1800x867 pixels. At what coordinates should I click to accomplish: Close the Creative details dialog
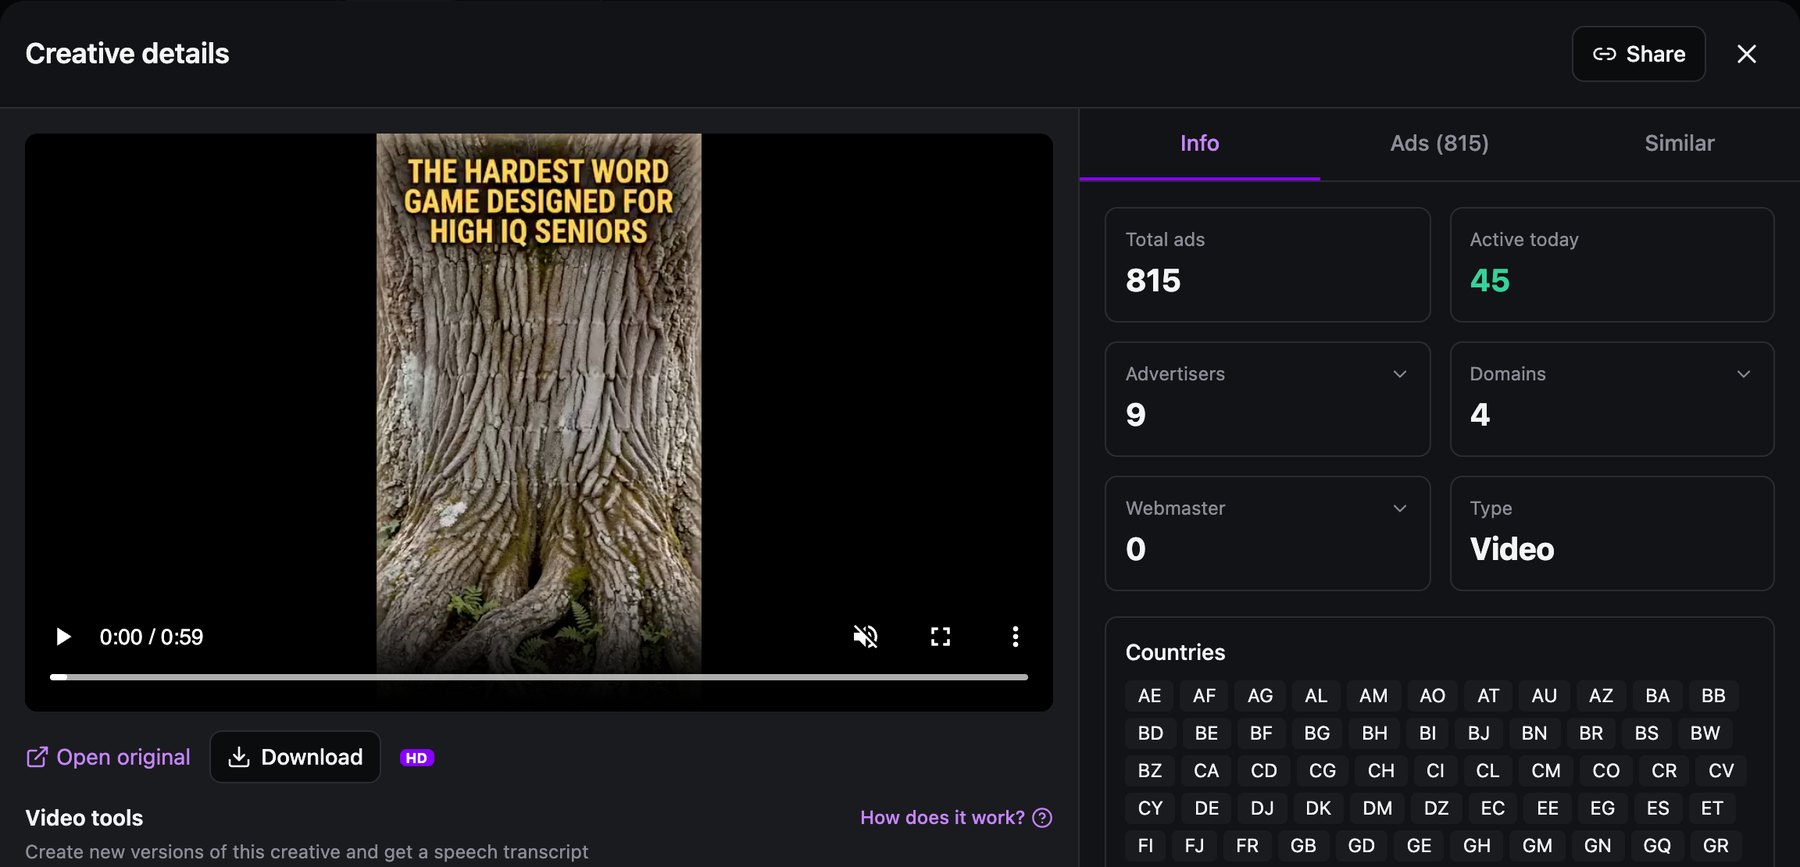[1746, 54]
